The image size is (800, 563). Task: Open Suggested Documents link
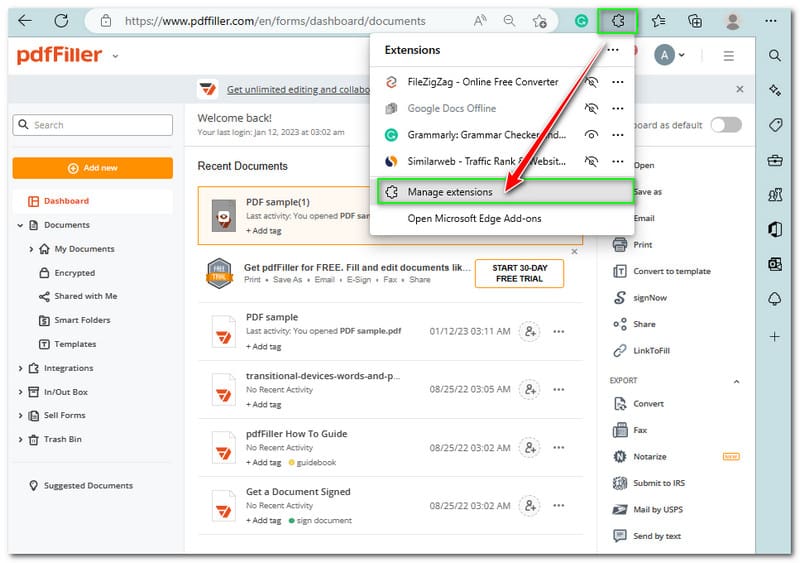88,485
